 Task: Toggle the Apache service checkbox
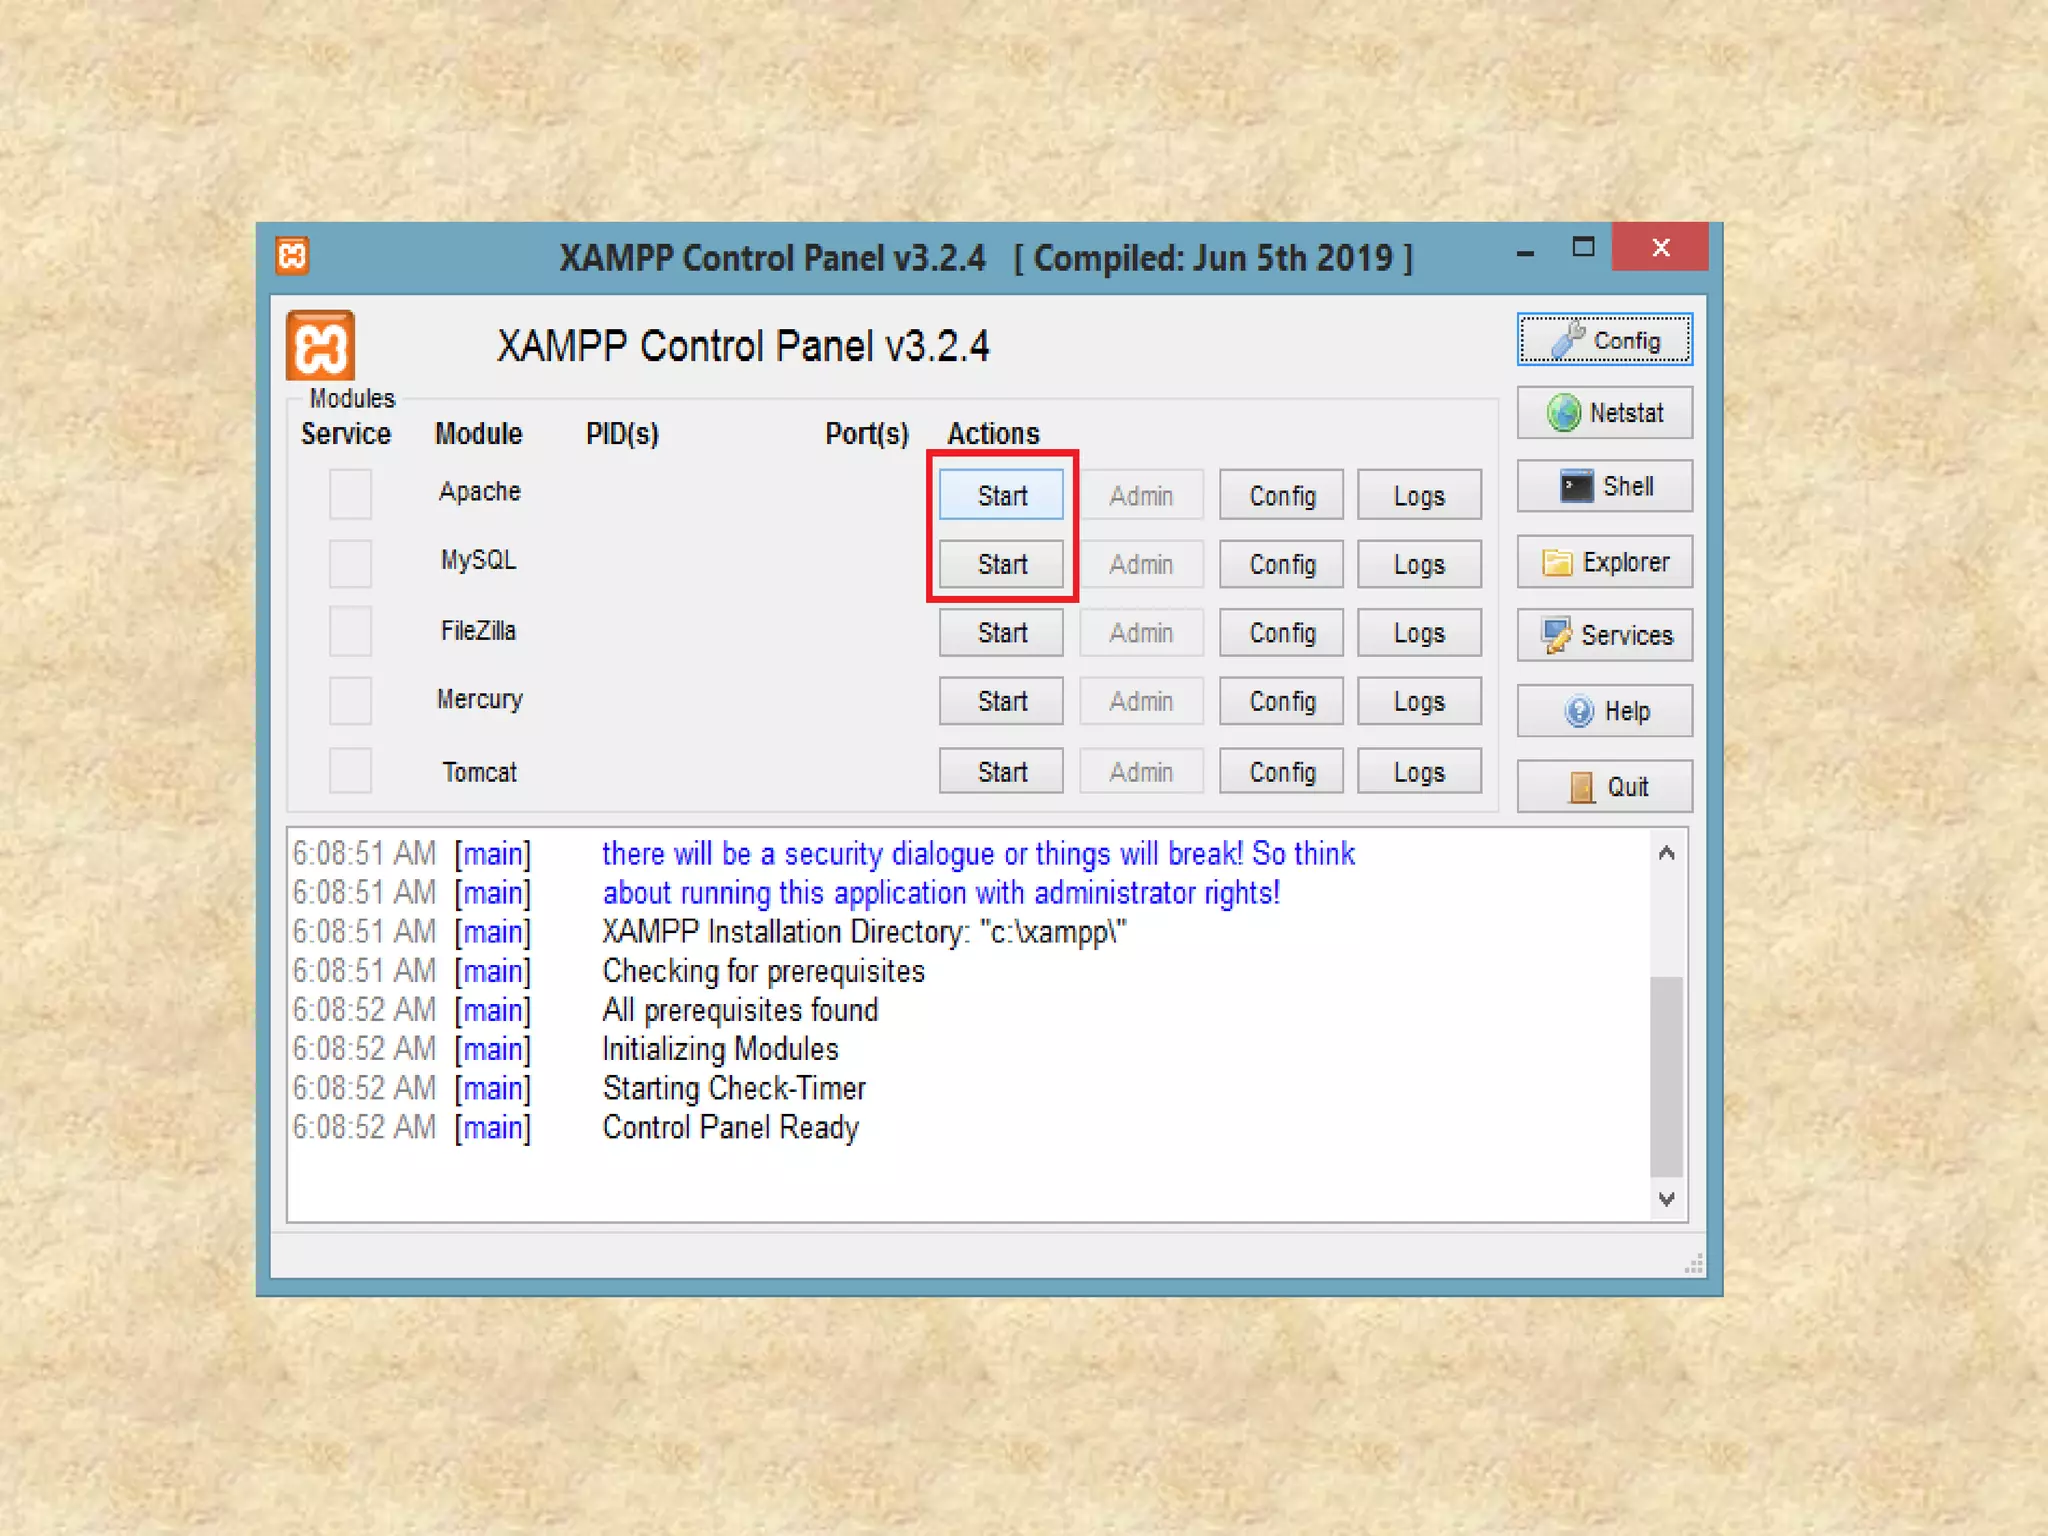pos(350,494)
